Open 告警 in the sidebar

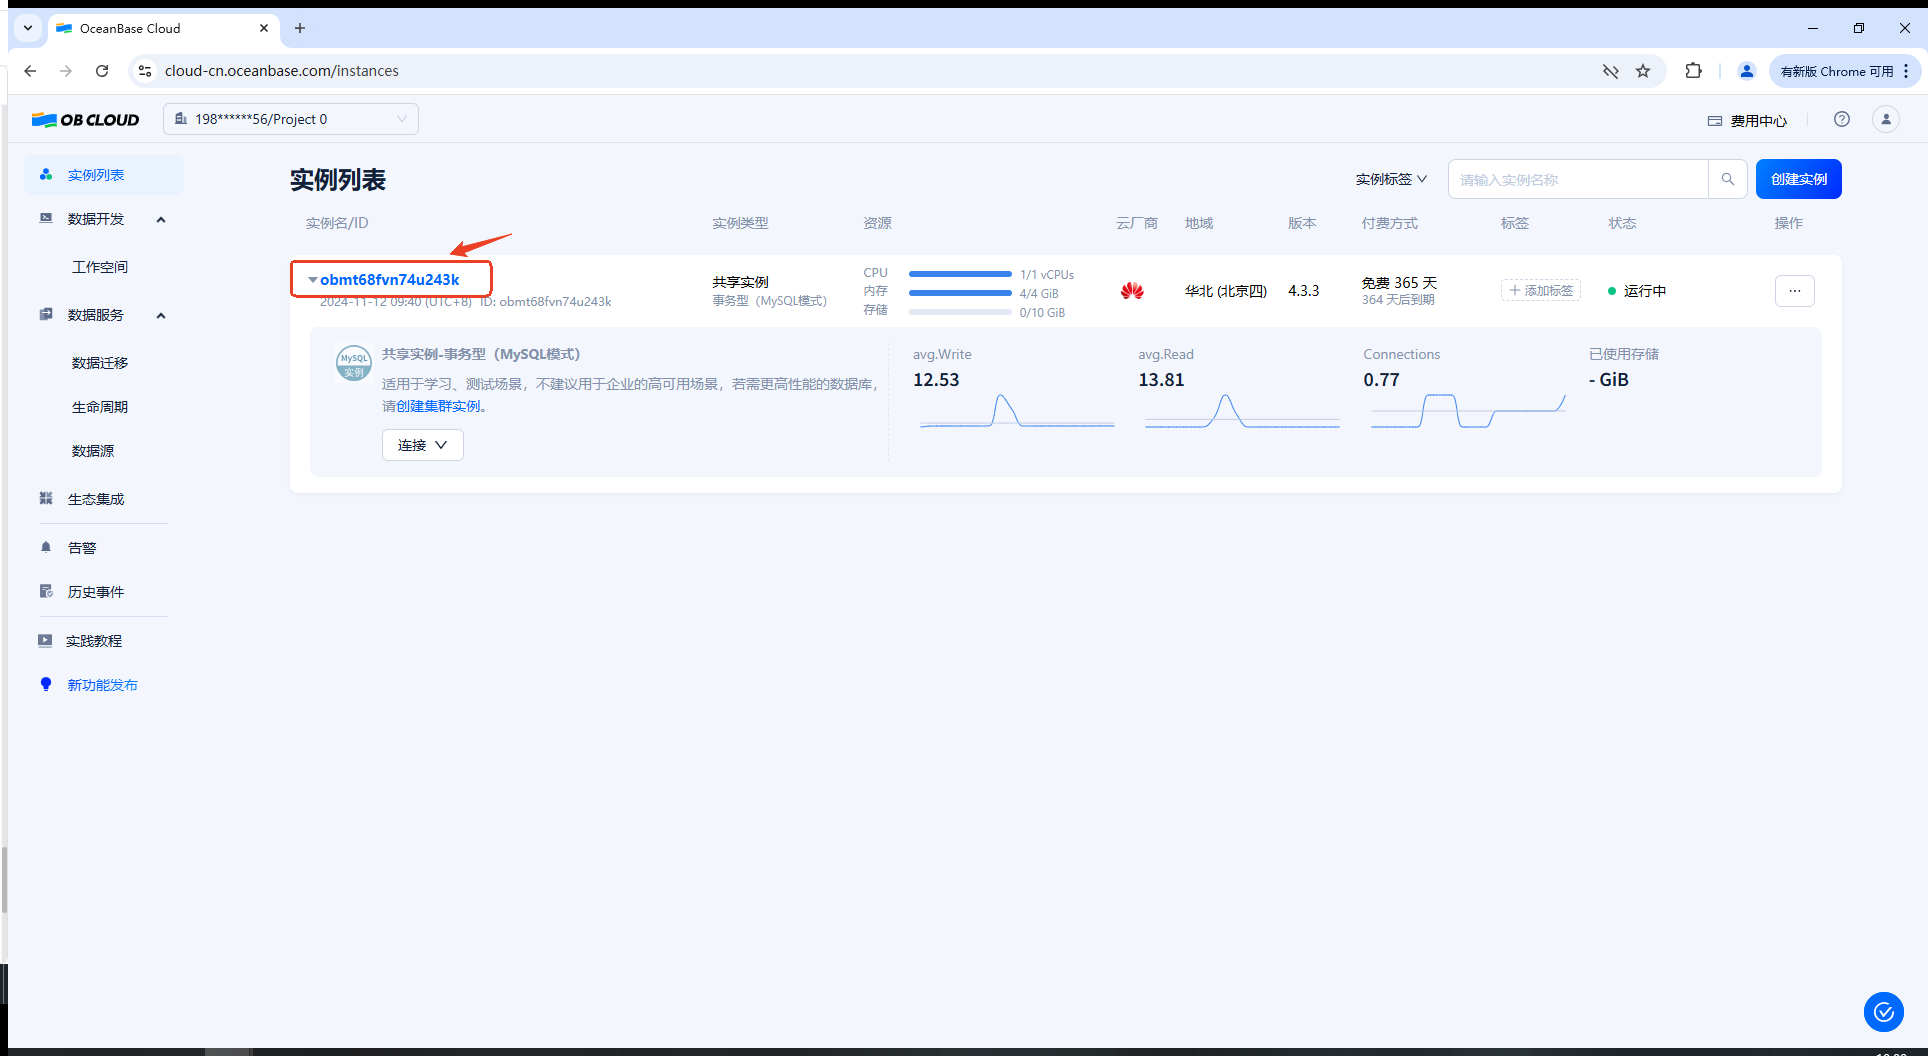coord(82,548)
